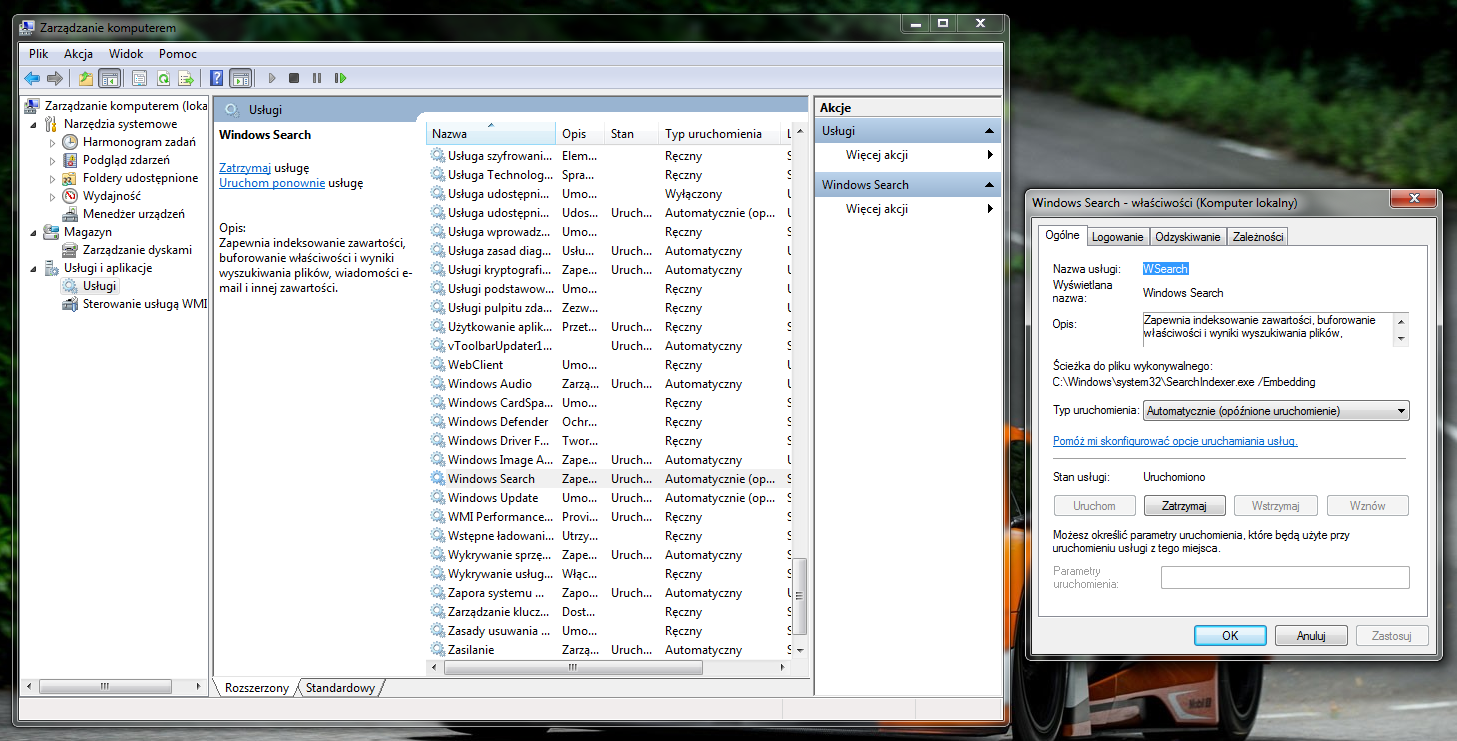Viewport: 1457px width, 741px height.
Task: Click OK button in properties dialog
Action: pos(1230,635)
